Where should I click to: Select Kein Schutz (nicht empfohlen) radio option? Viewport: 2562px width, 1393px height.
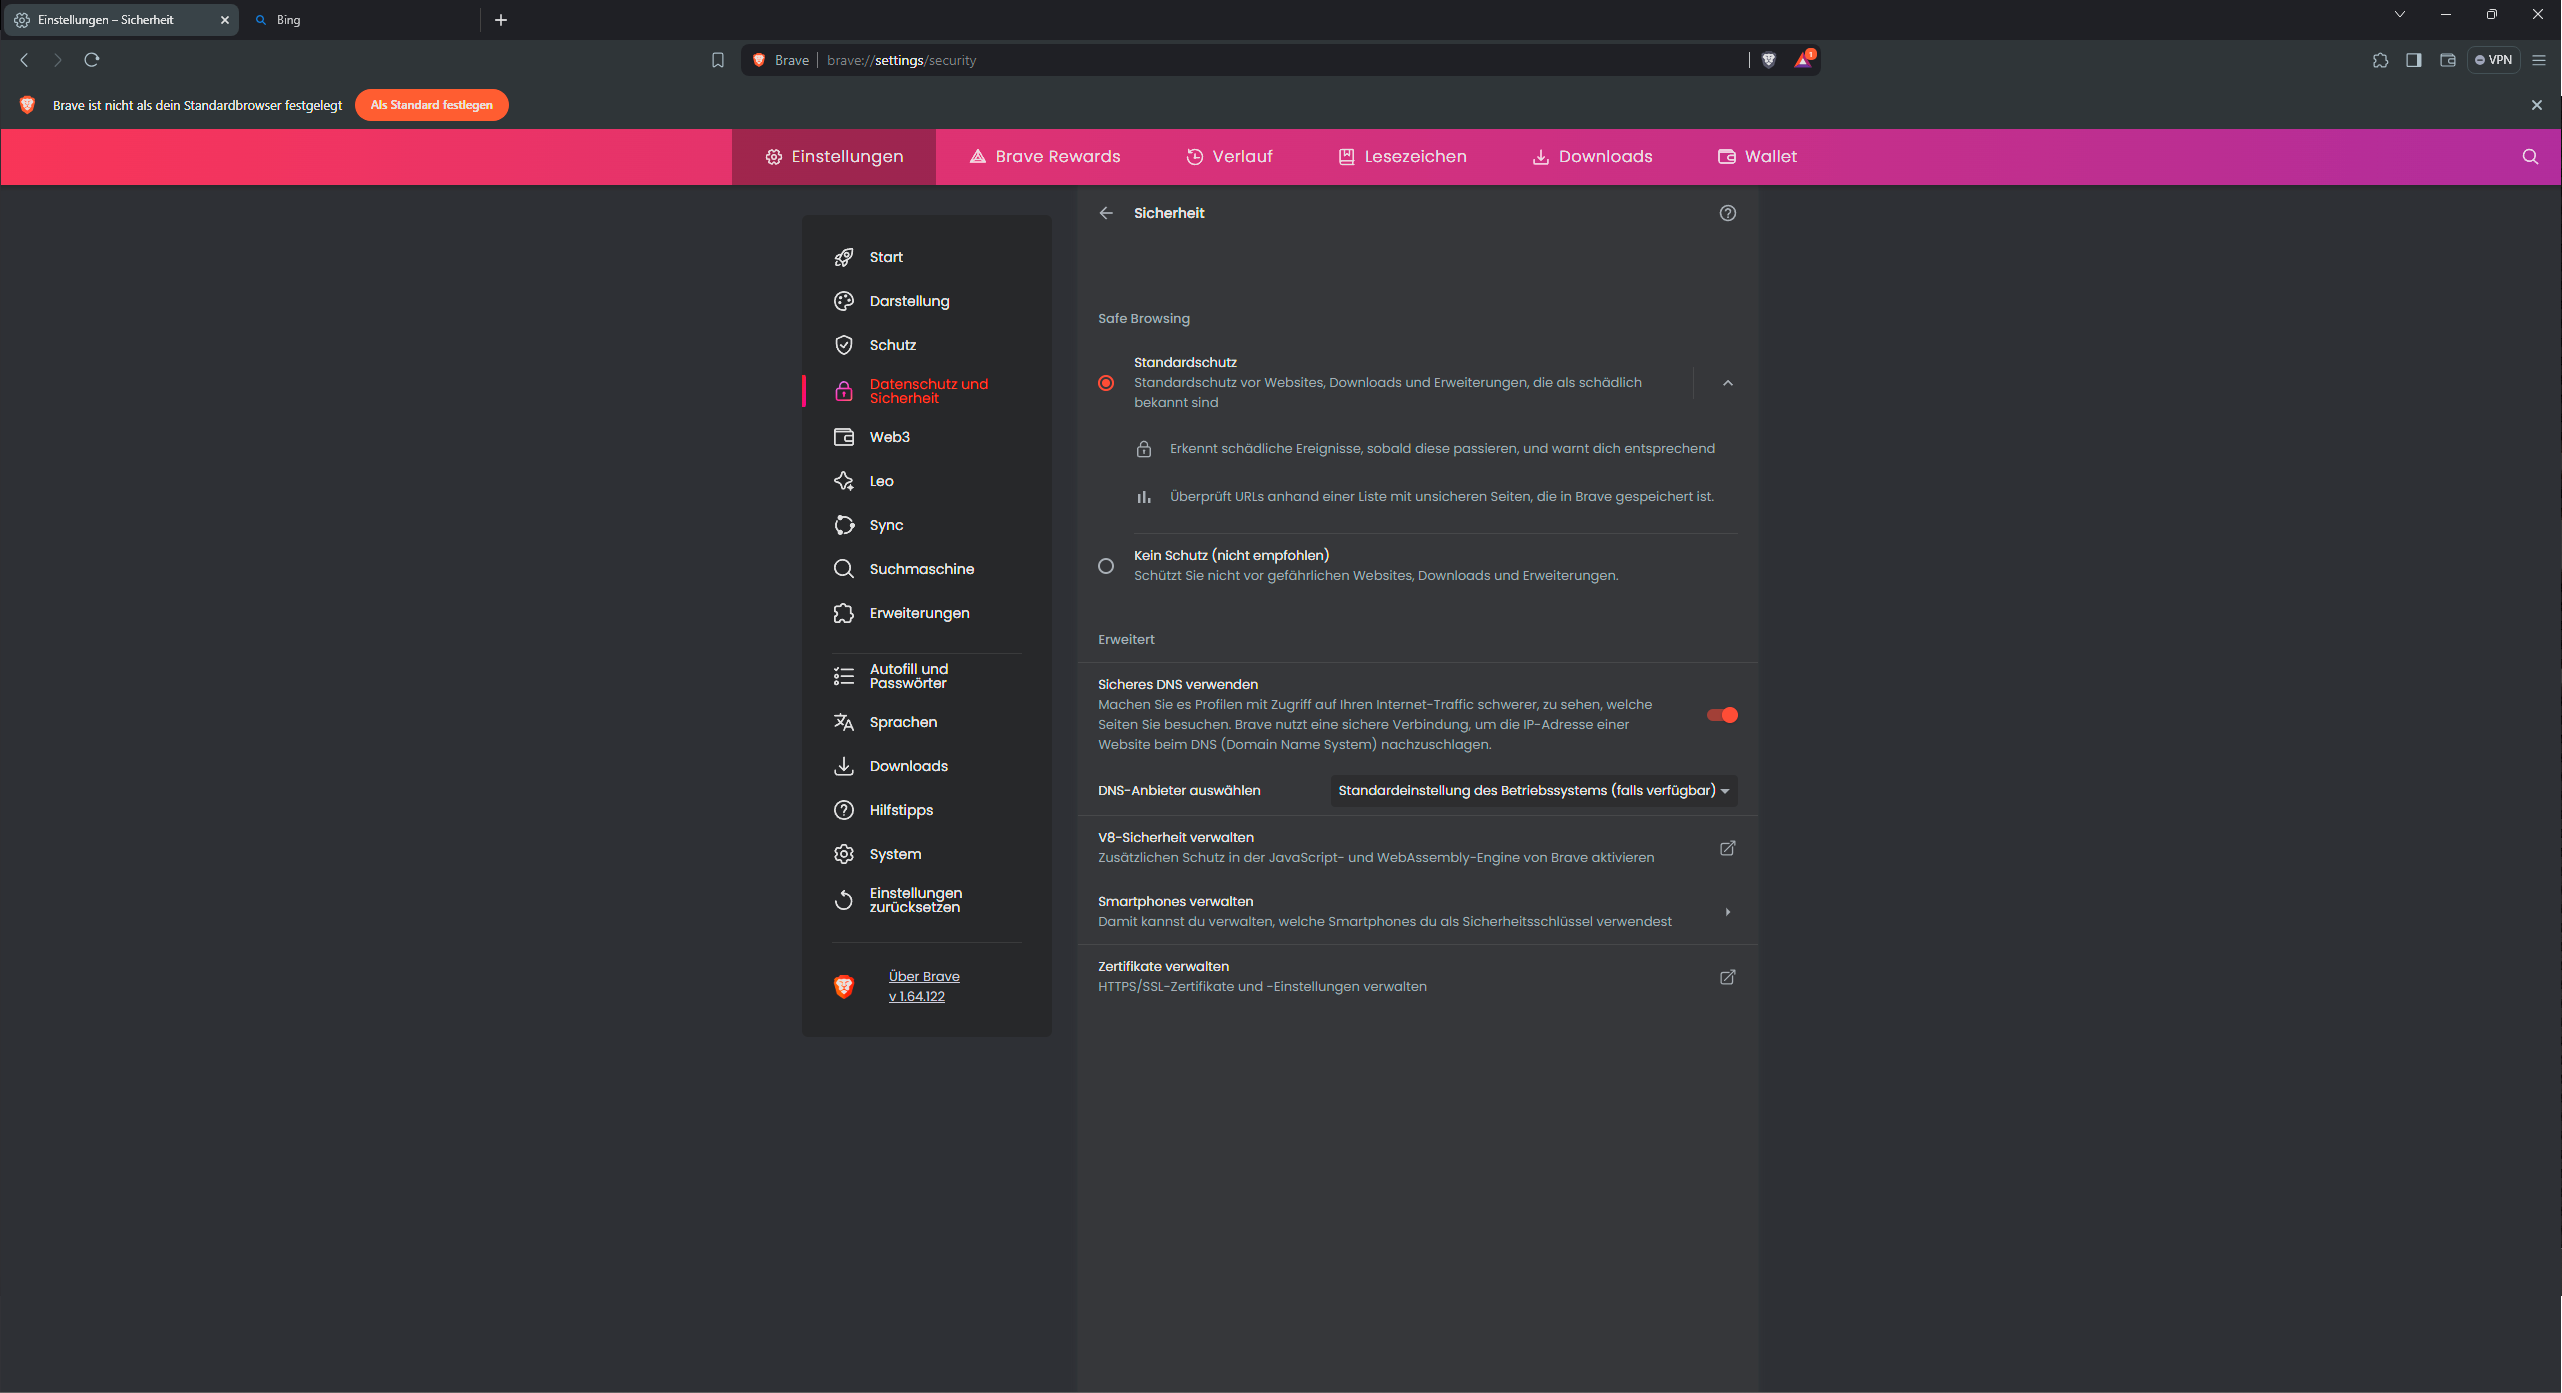[x=1106, y=566]
